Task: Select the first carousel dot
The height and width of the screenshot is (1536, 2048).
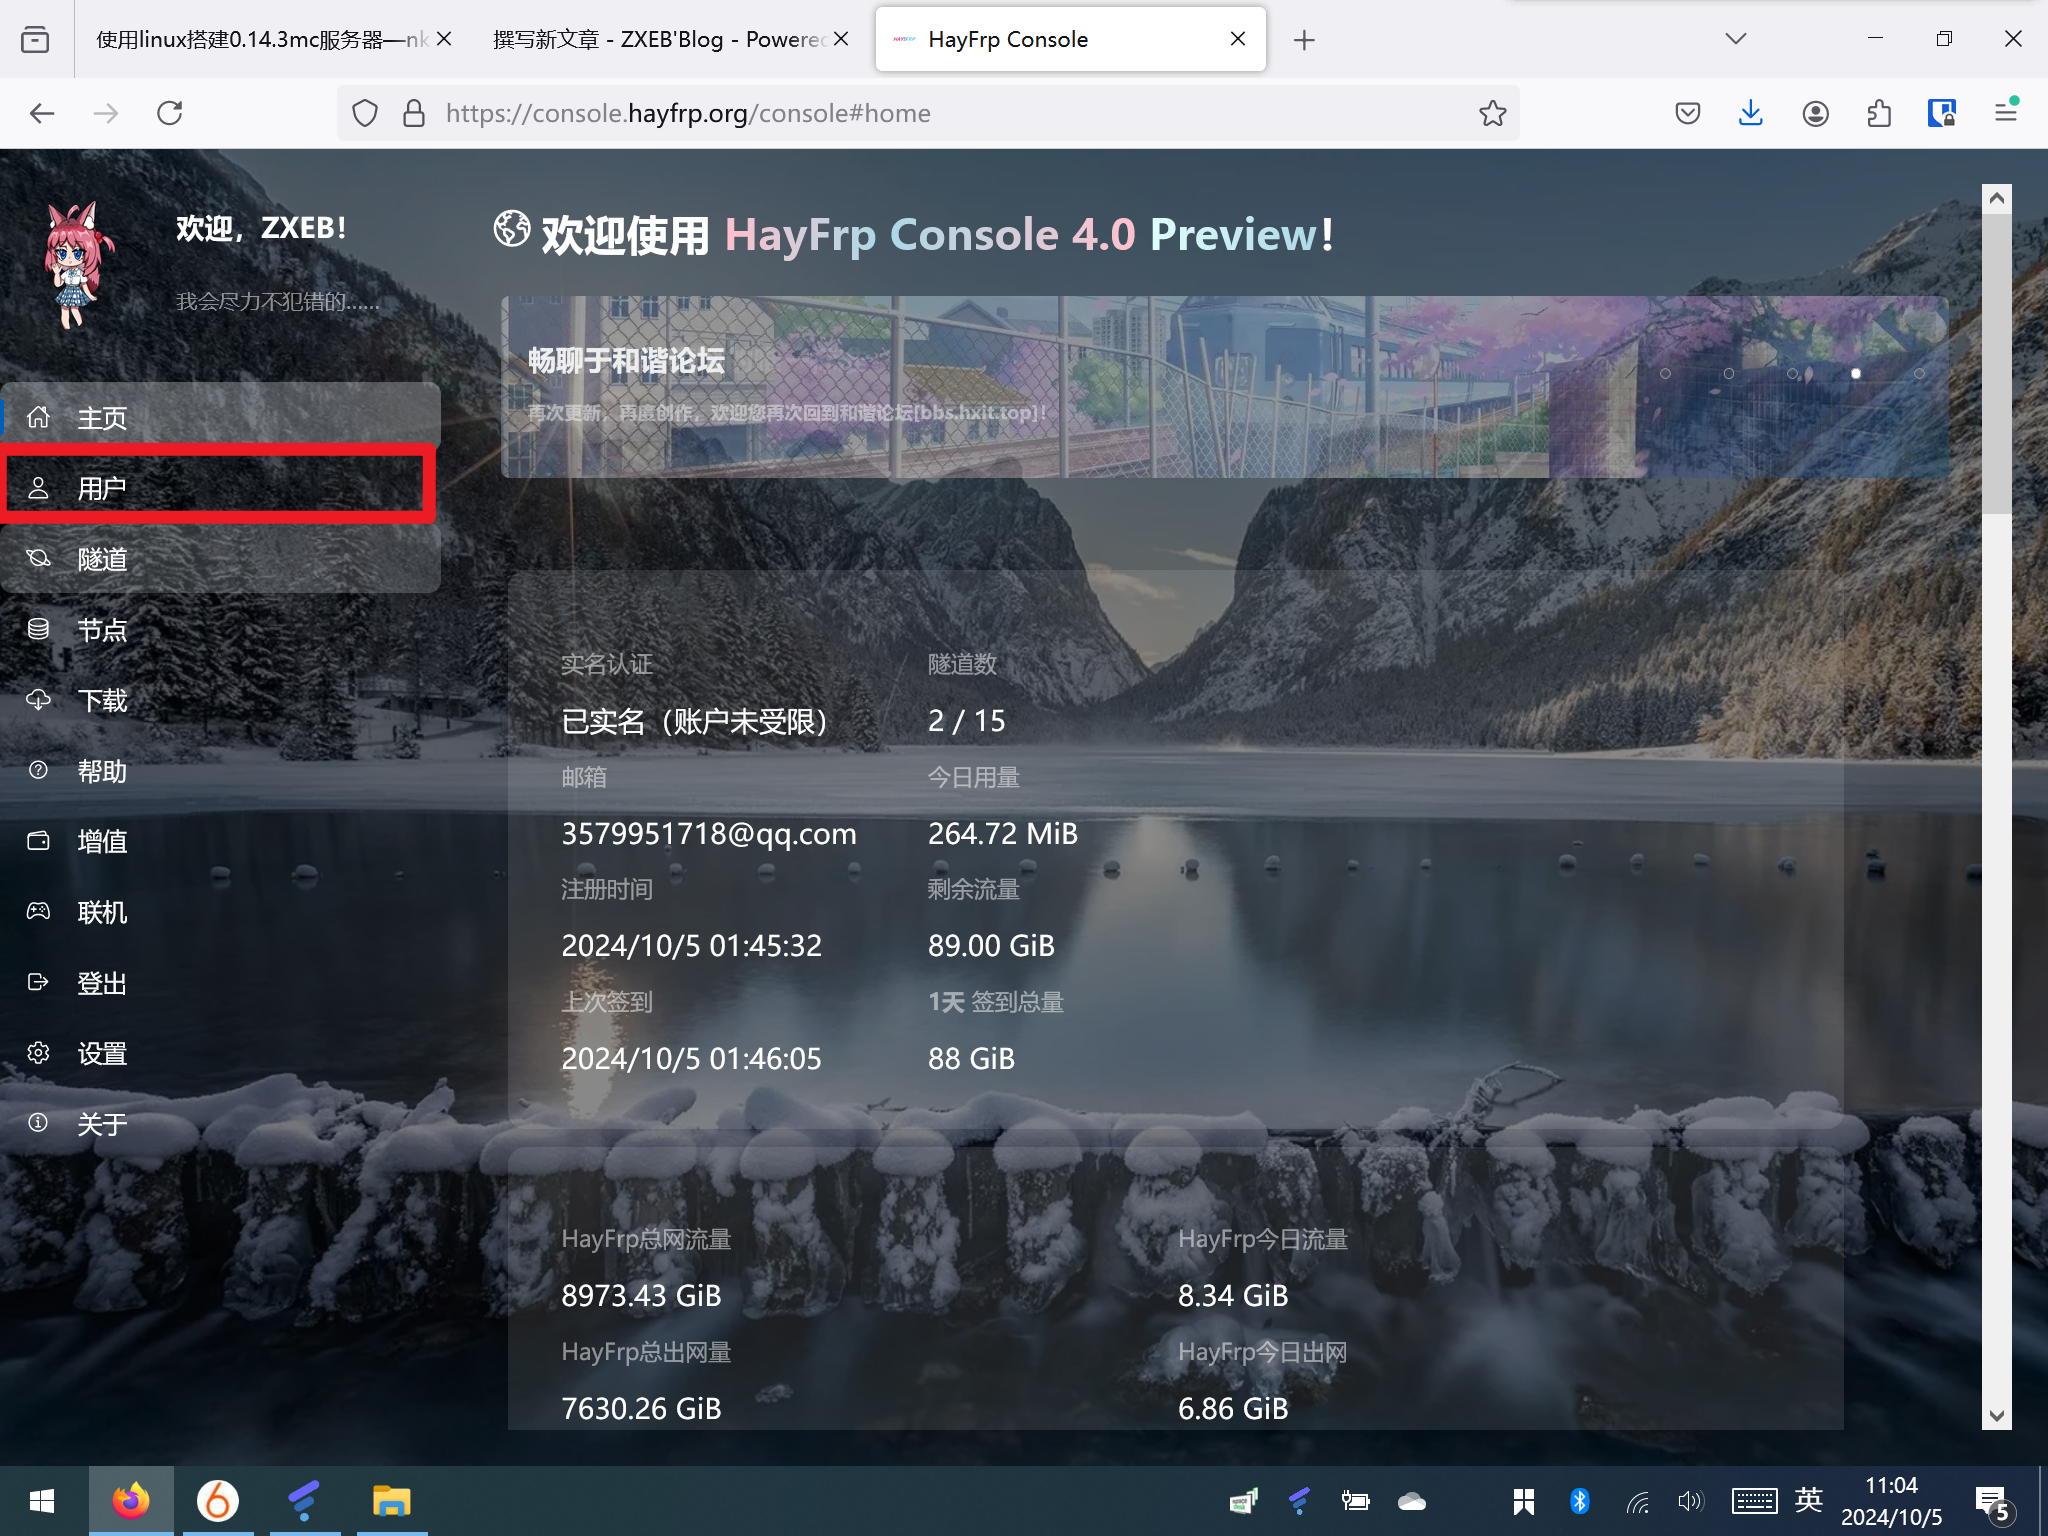Action: [1665, 374]
